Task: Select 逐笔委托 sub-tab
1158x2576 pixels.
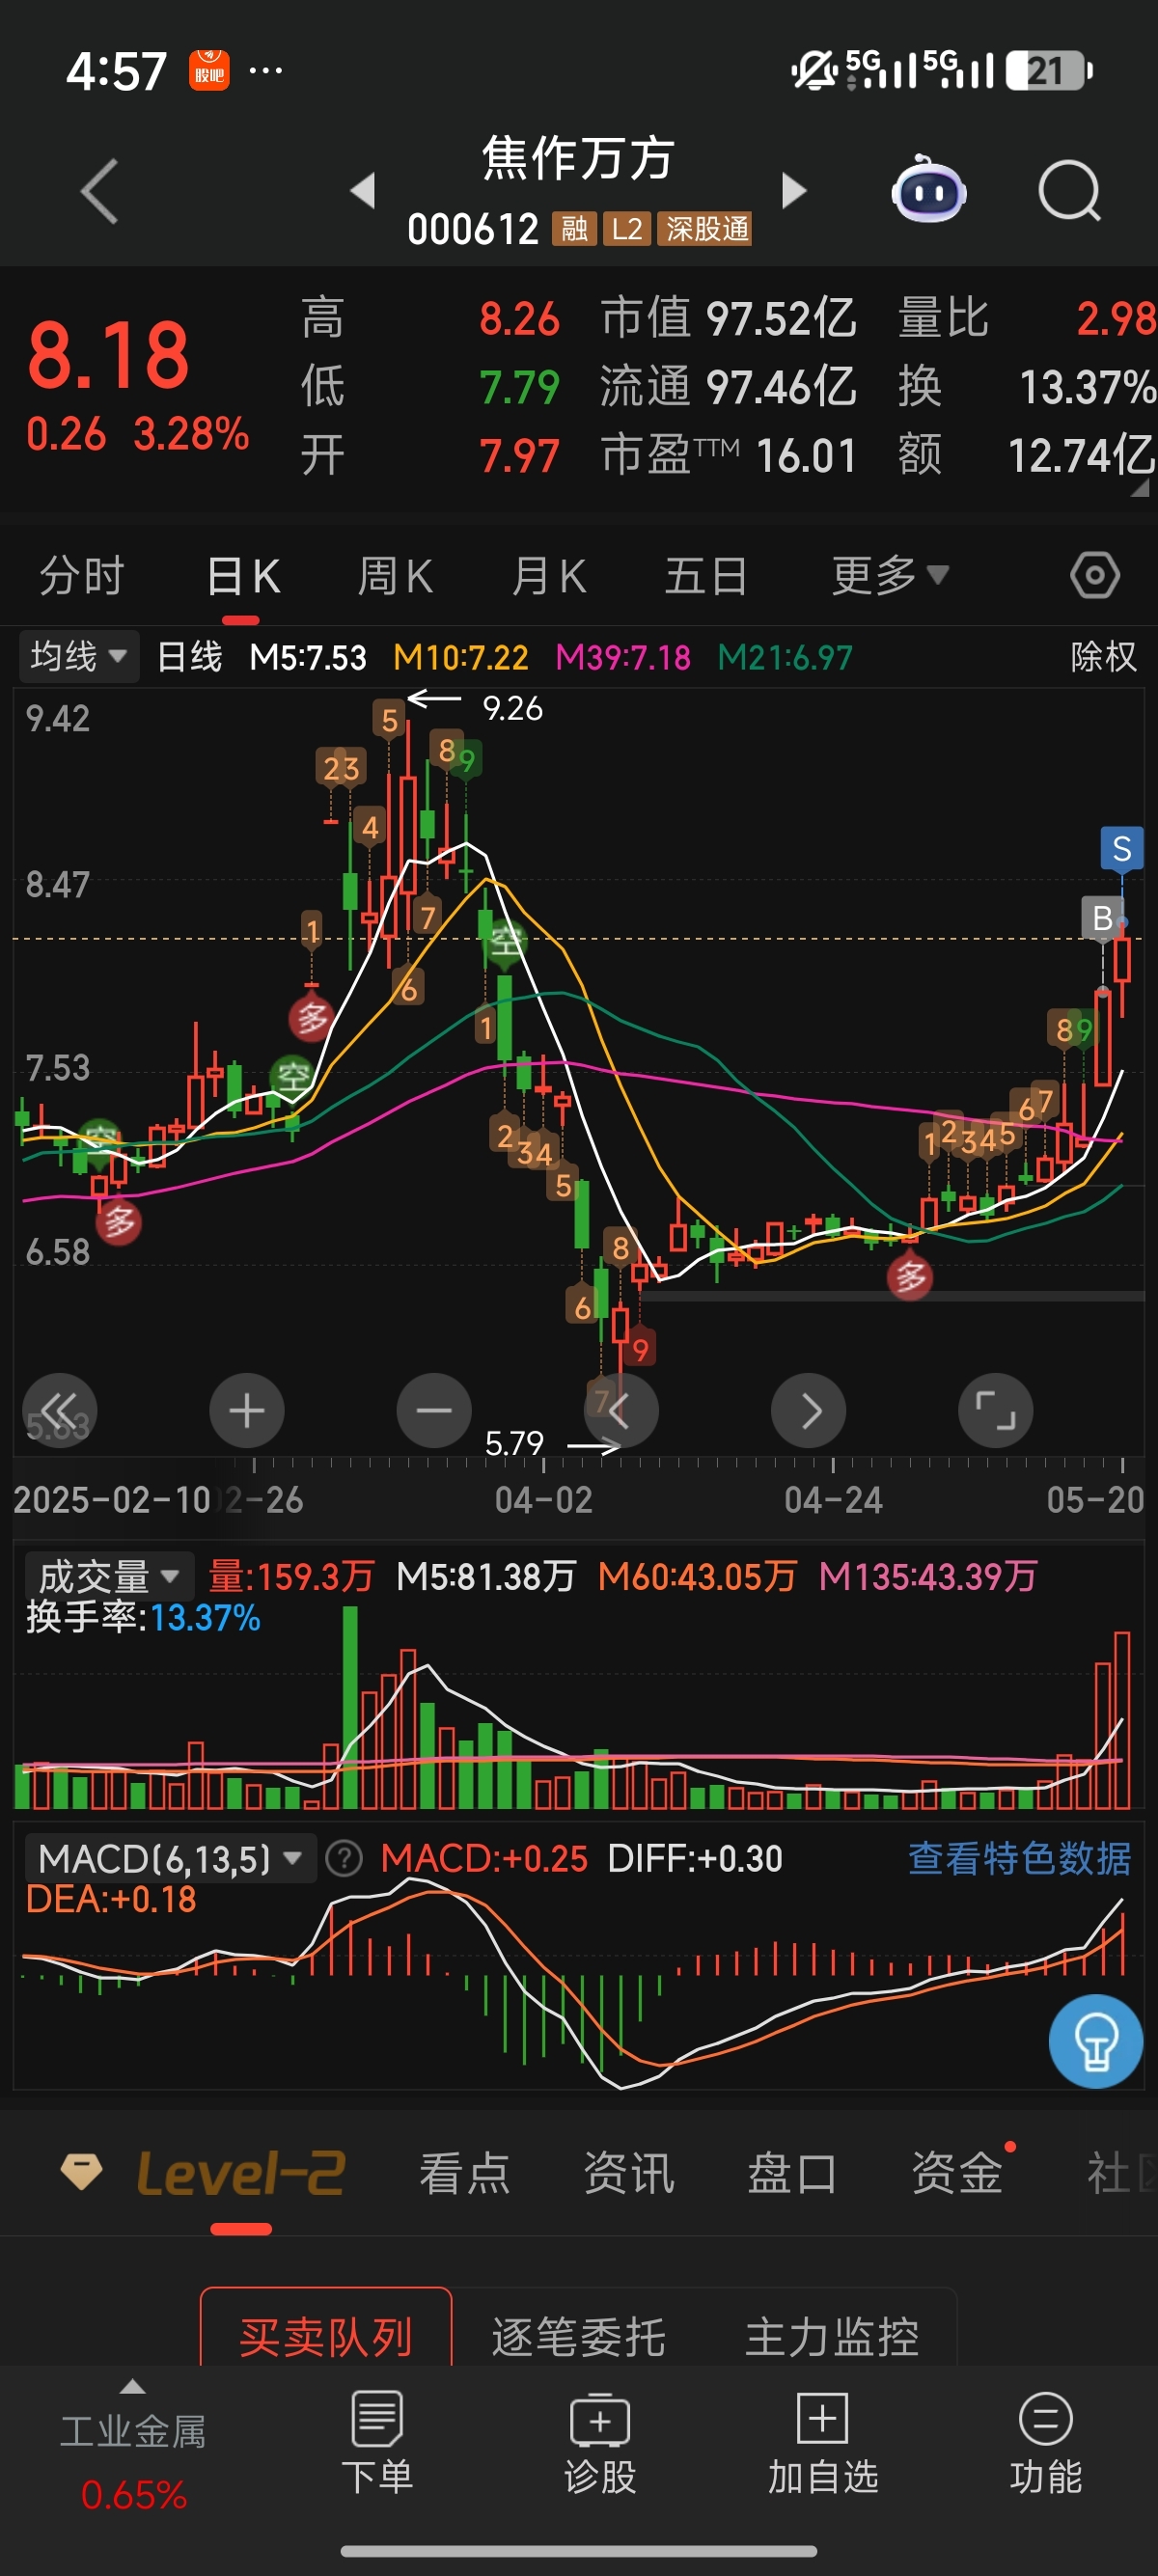Action: coord(579,2337)
